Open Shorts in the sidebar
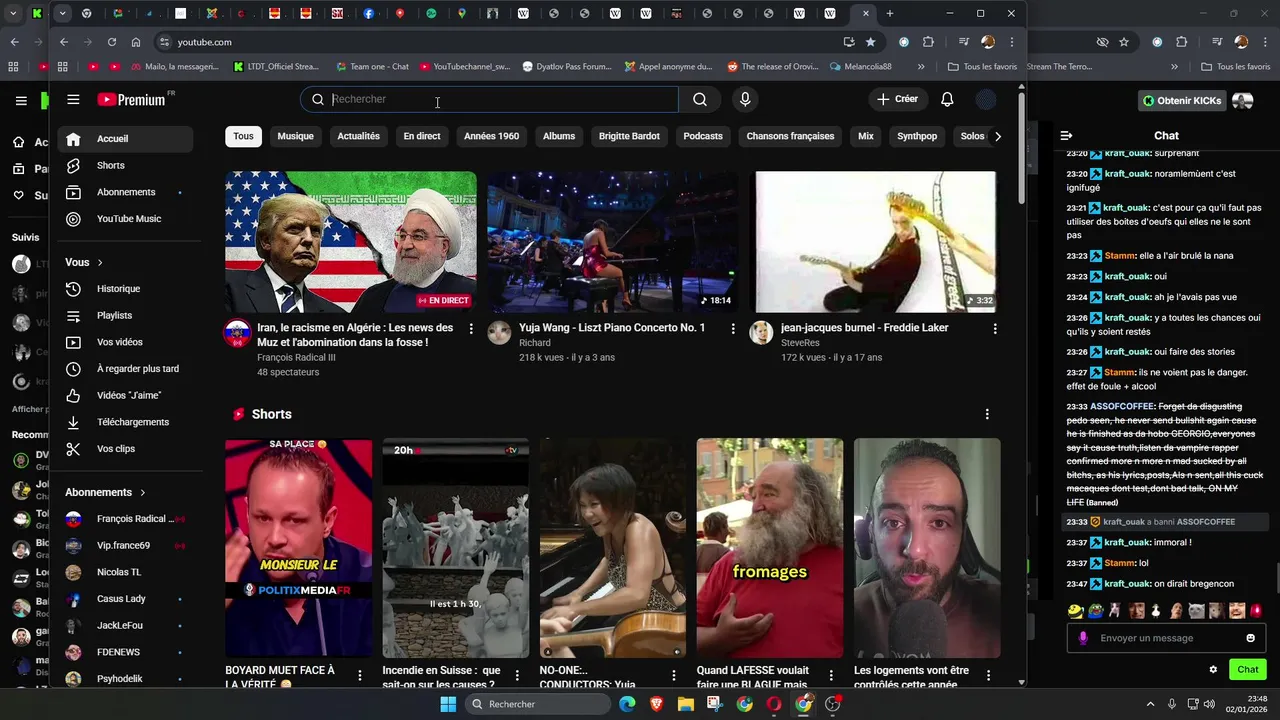The image size is (1280, 720). [x=125, y=165]
